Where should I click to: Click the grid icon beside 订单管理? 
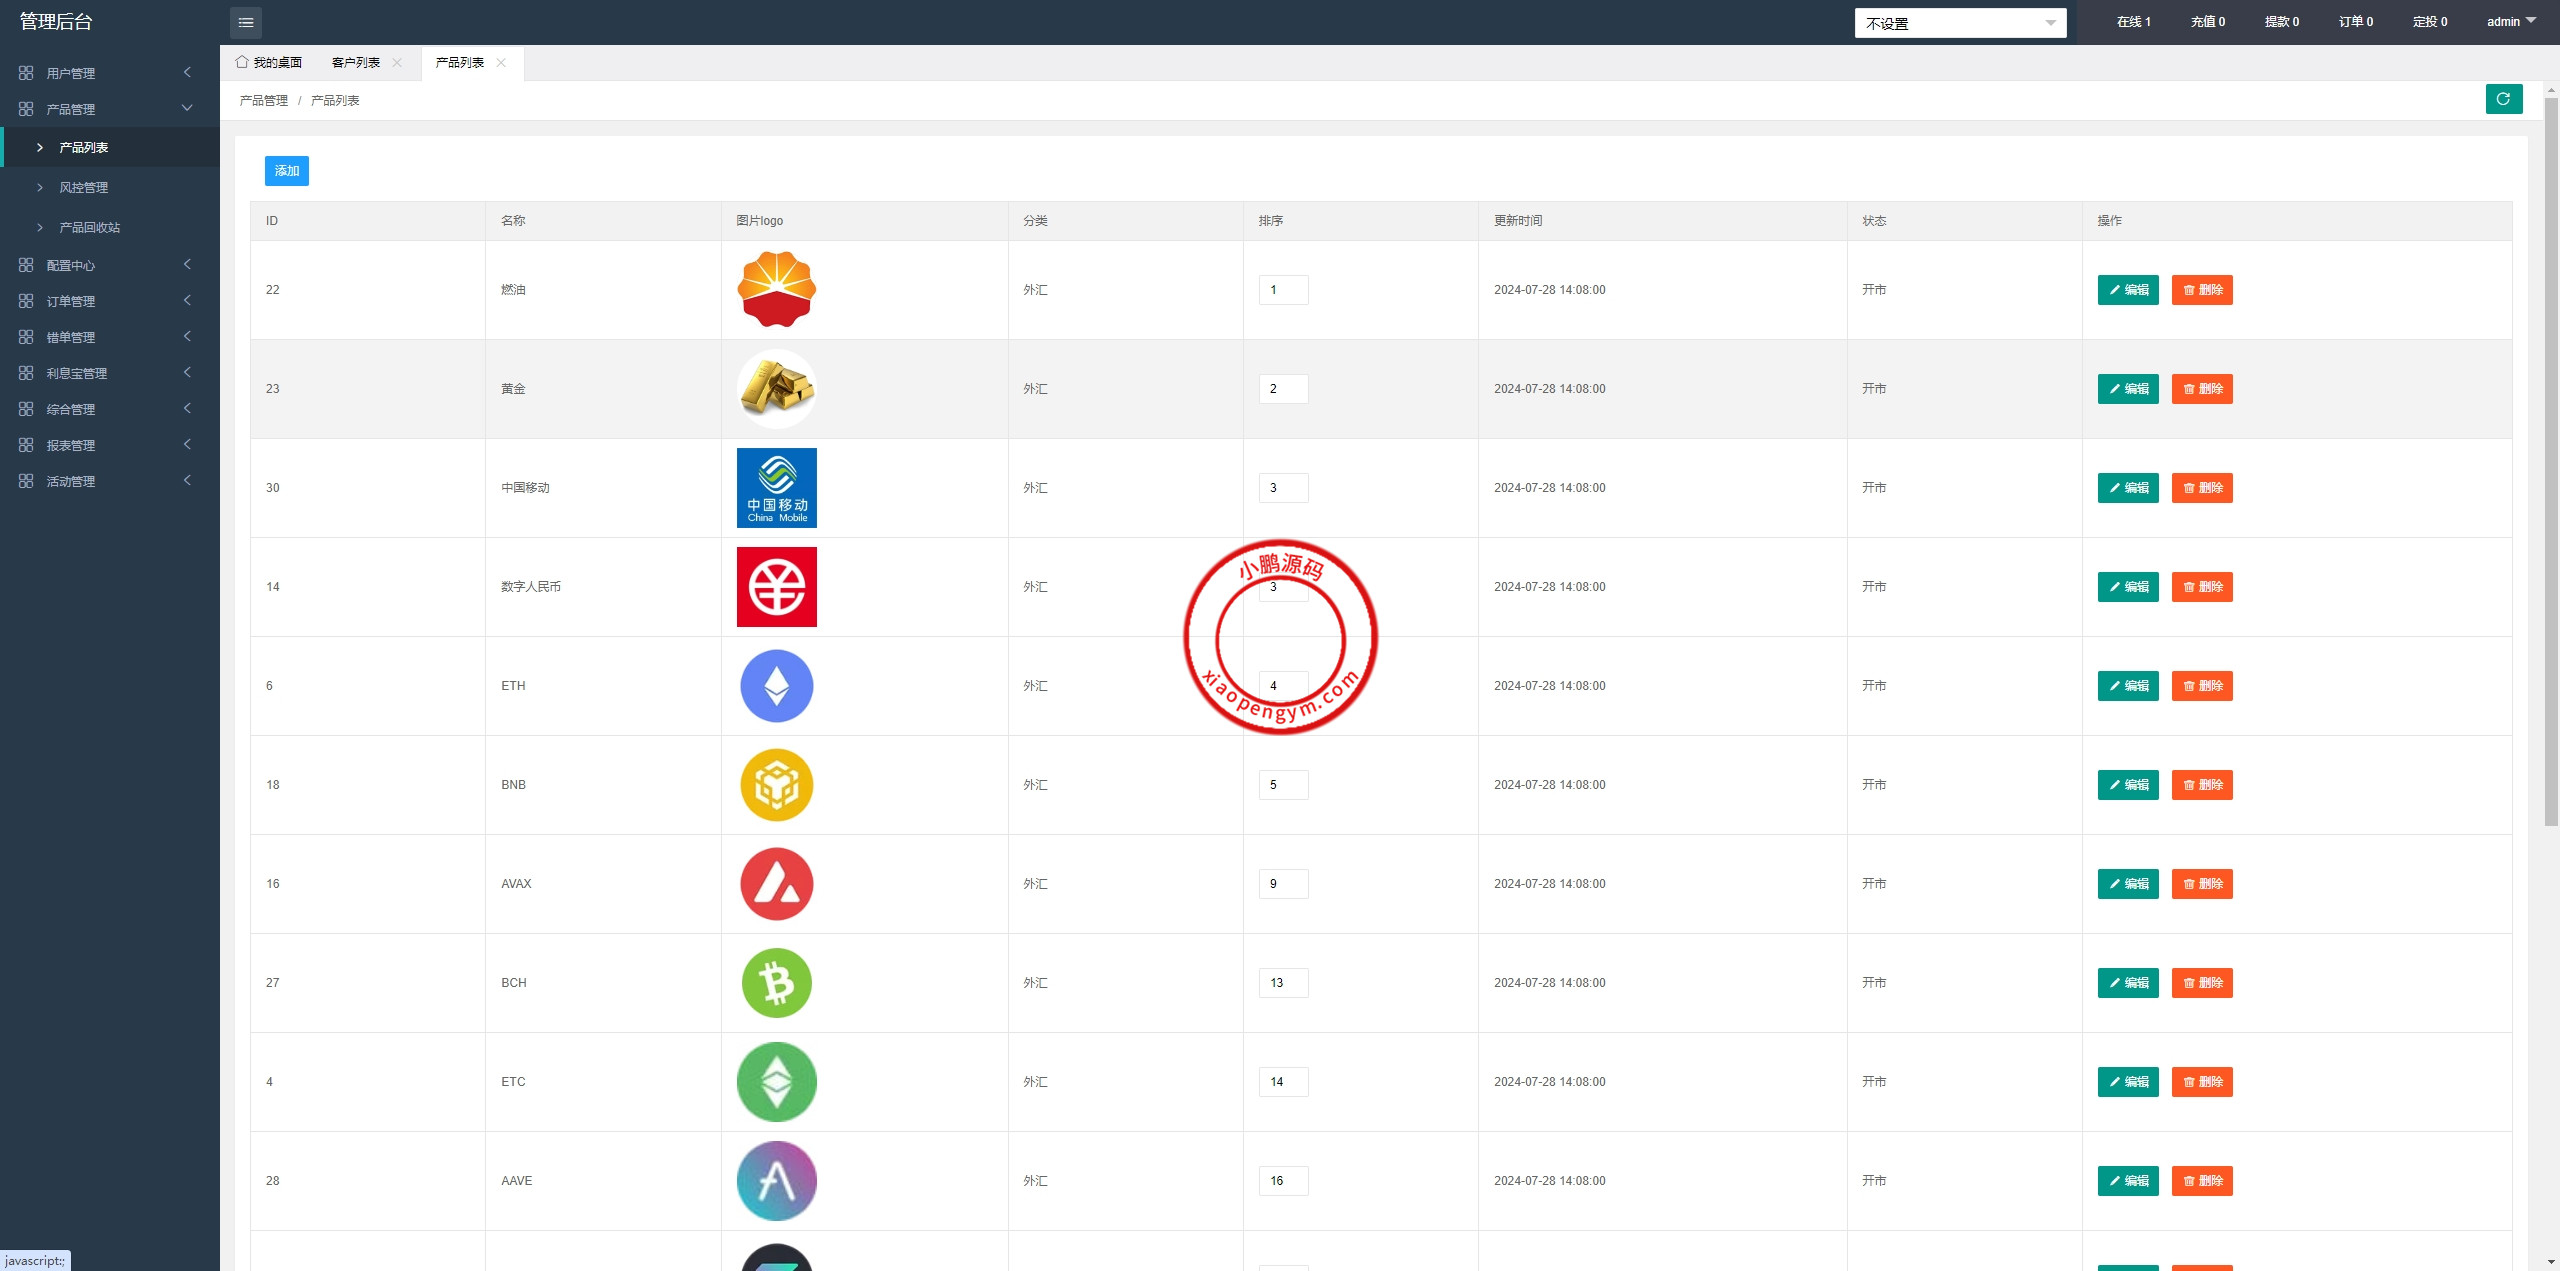click(x=26, y=301)
